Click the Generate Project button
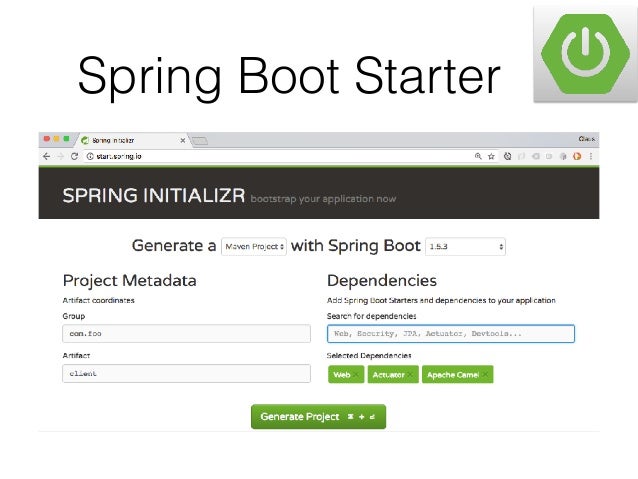The height and width of the screenshot is (479, 638). coord(319,417)
